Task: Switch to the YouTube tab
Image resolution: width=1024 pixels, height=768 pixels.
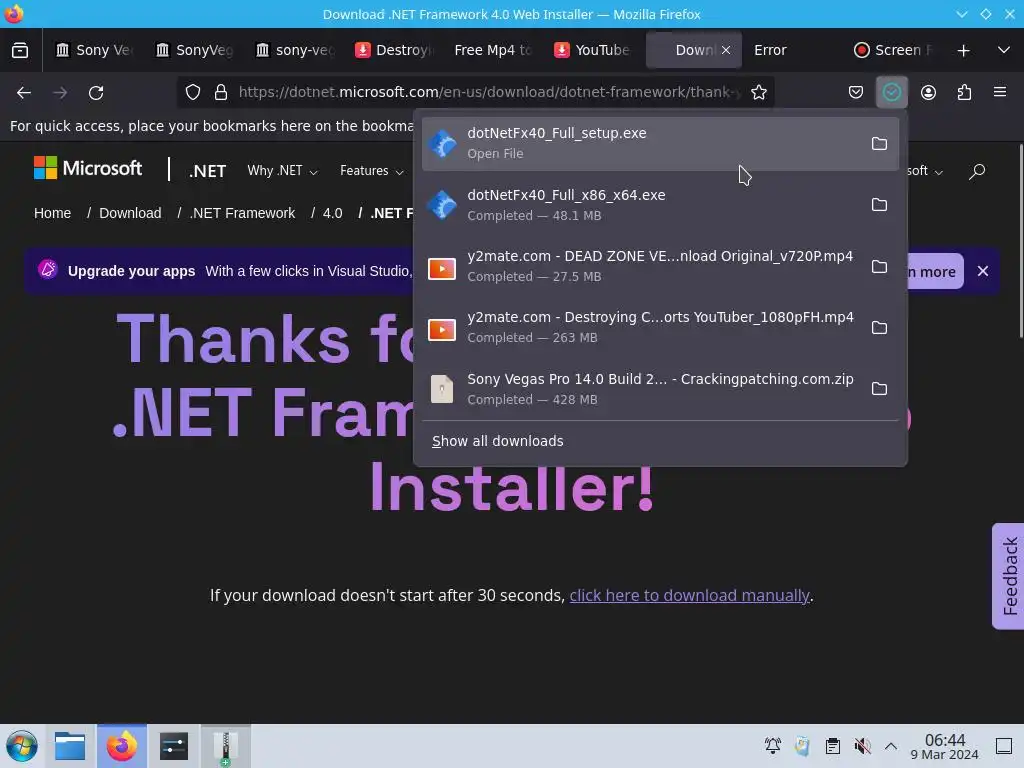Action: pyautogui.click(x=593, y=50)
